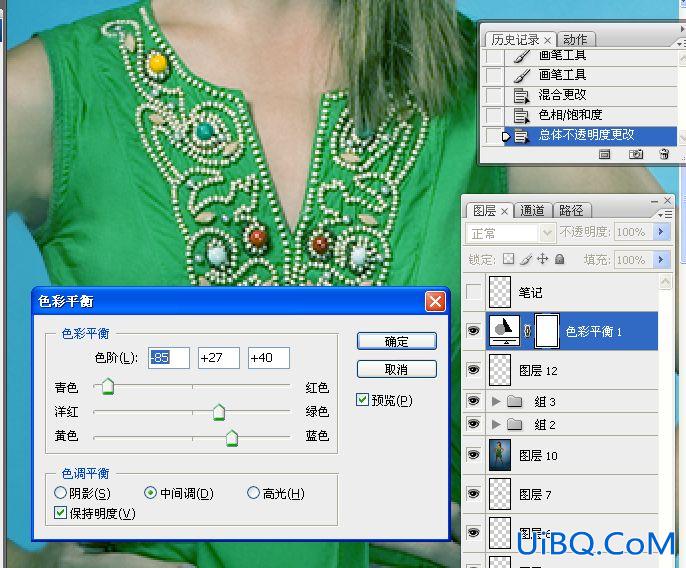686x568 pixels.
Task: Toggle the 预览(P) preview checkbox
Action: [x=362, y=400]
